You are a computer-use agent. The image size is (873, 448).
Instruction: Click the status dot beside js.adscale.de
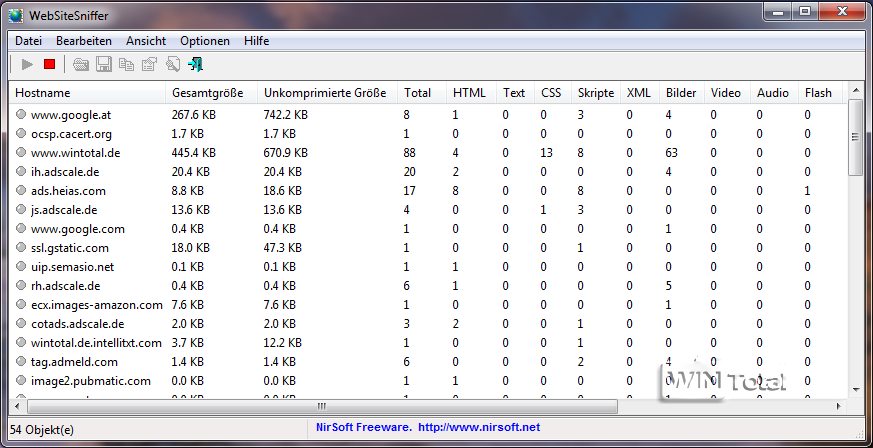(x=21, y=209)
